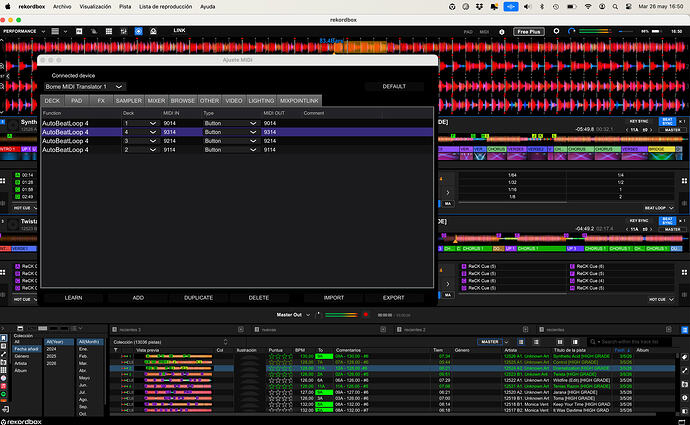This screenshot has height=425, width=690.
Task: Click the MIDI IN value 9214
Action: pyautogui.click(x=170, y=141)
